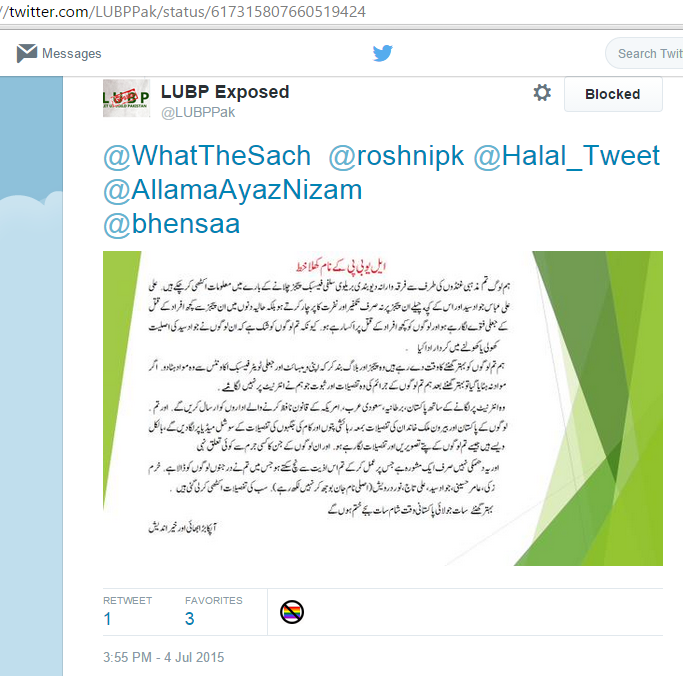Open the Messages envelope icon
Screen dimensions: 683x676
[27, 53]
